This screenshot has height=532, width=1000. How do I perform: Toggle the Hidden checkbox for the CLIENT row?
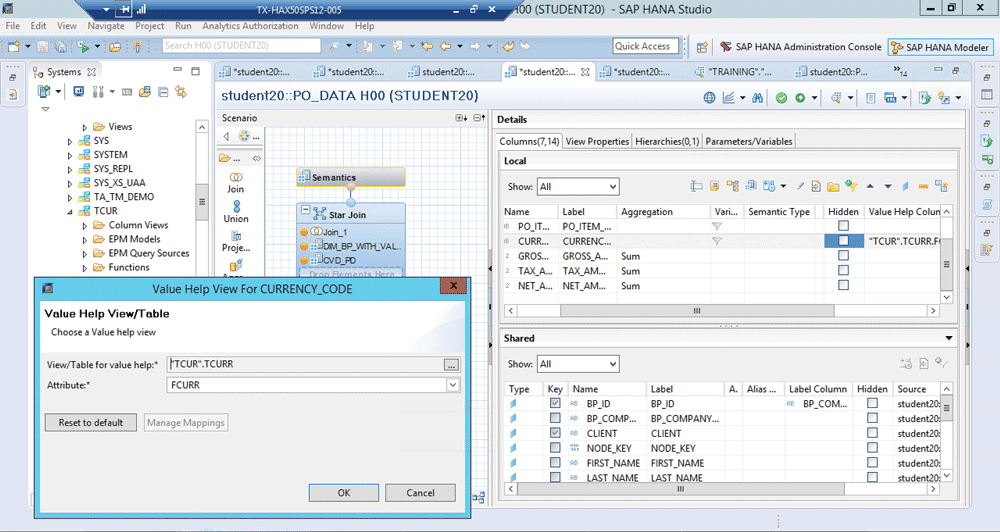872,434
